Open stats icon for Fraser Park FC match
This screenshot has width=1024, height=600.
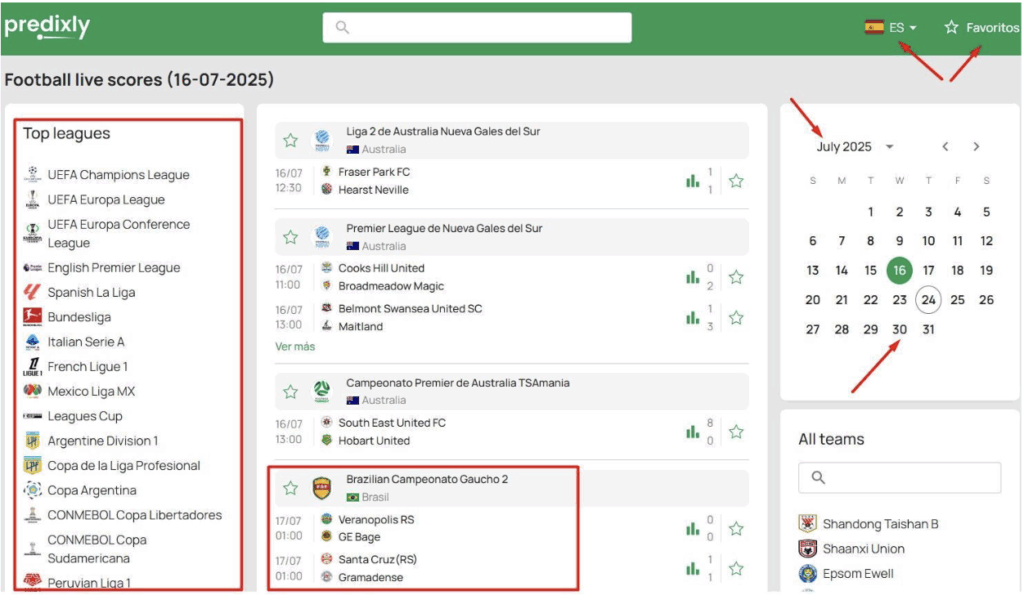(692, 181)
